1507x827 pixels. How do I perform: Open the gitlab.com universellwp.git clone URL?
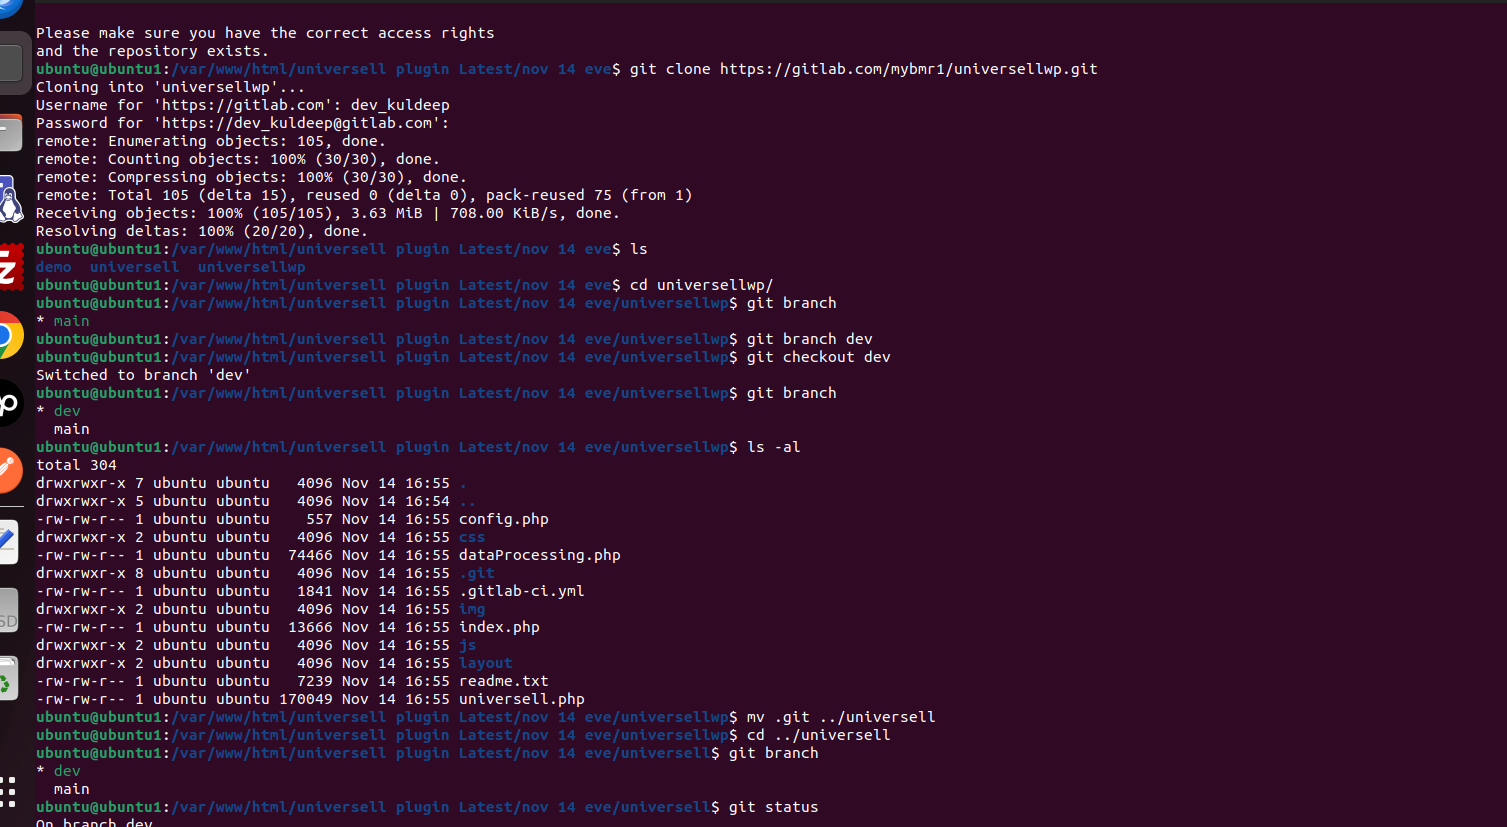[x=908, y=69]
